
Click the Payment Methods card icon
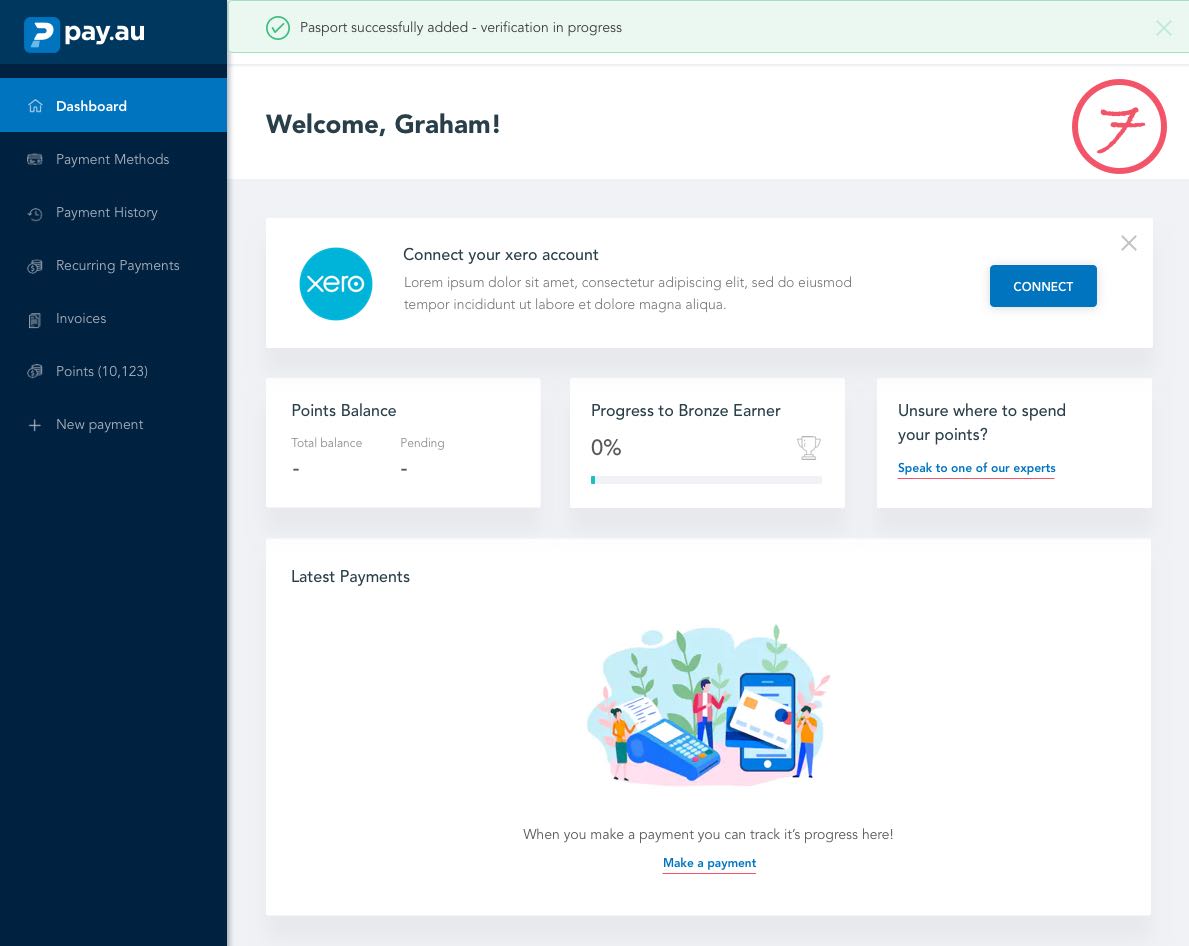tap(35, 159)
